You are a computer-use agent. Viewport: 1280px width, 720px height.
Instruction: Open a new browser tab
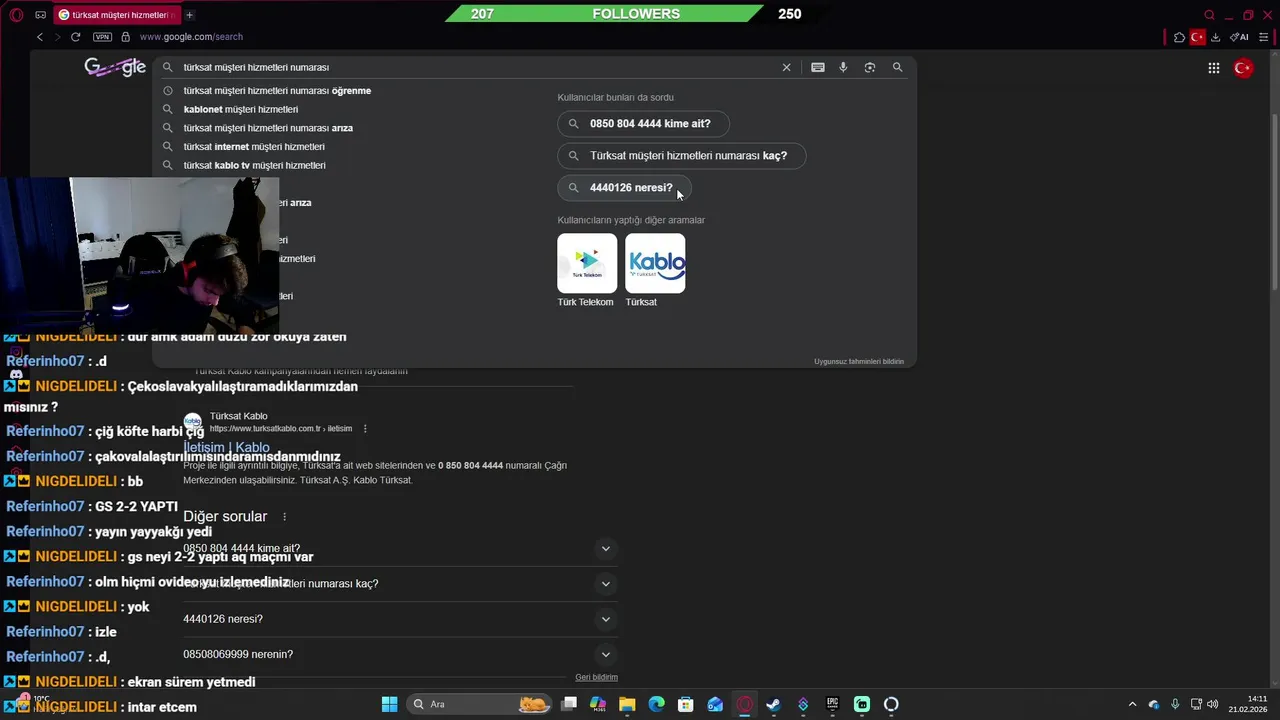(189, 15)
